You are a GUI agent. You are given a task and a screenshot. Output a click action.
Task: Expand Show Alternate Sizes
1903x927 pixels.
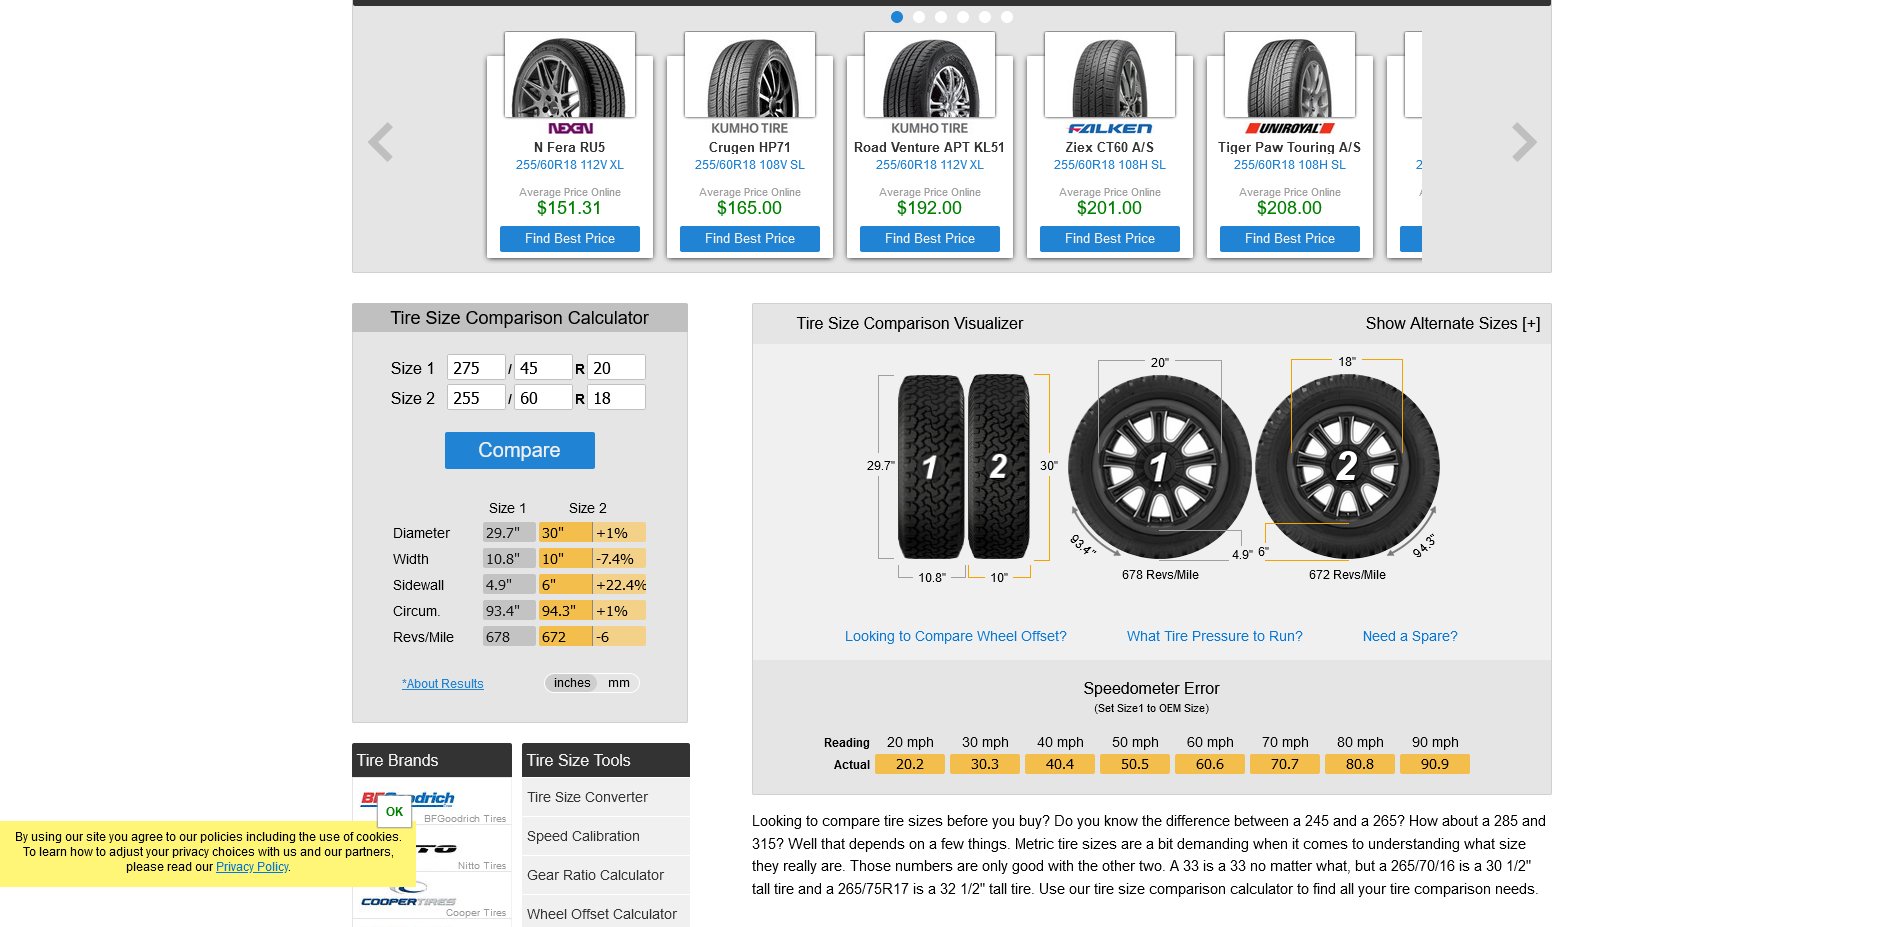(x=1452, y=323)
